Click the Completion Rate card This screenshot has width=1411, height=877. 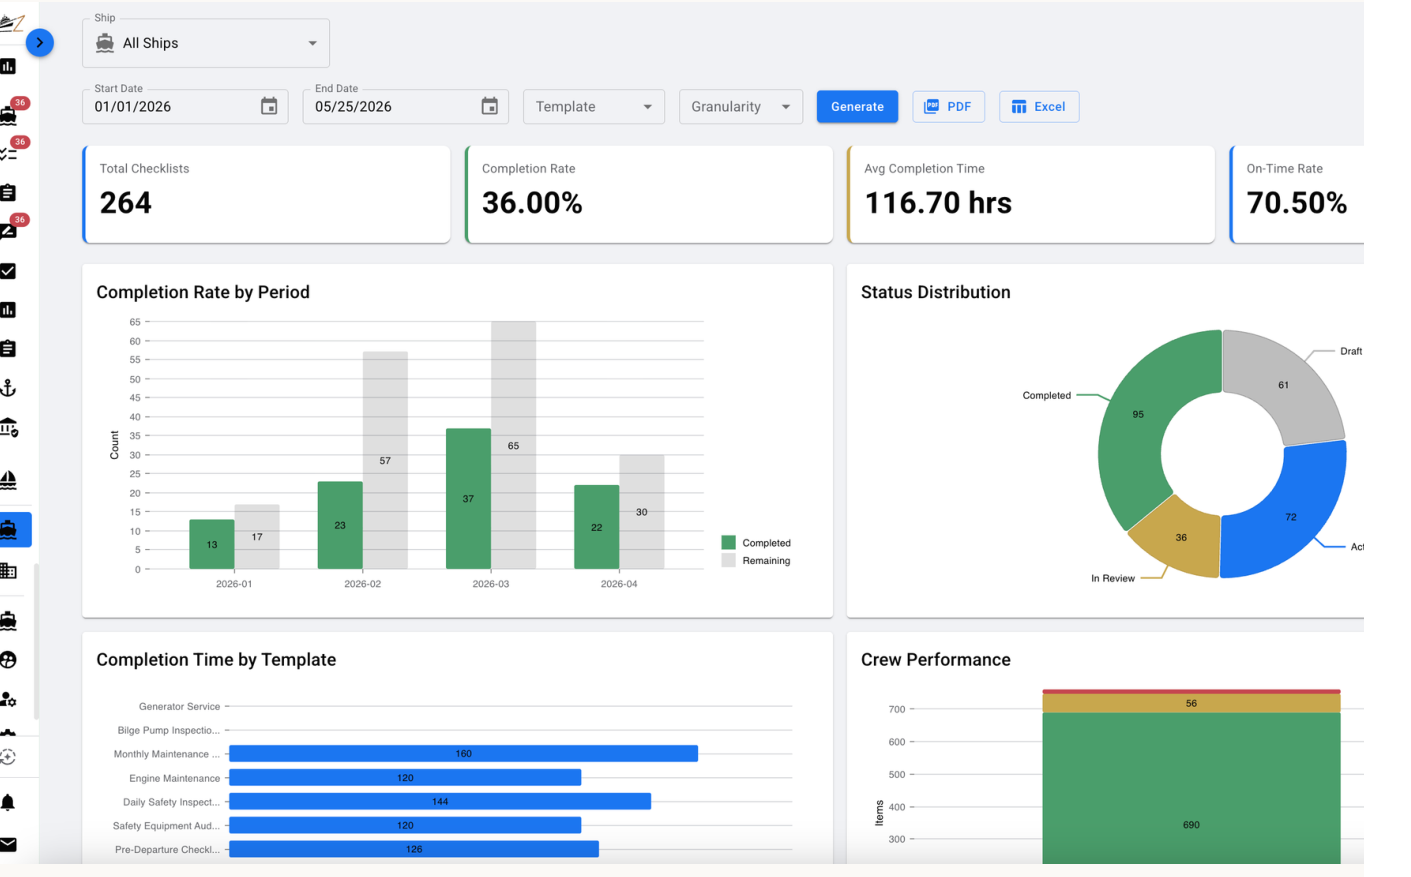tap(649, 195)
